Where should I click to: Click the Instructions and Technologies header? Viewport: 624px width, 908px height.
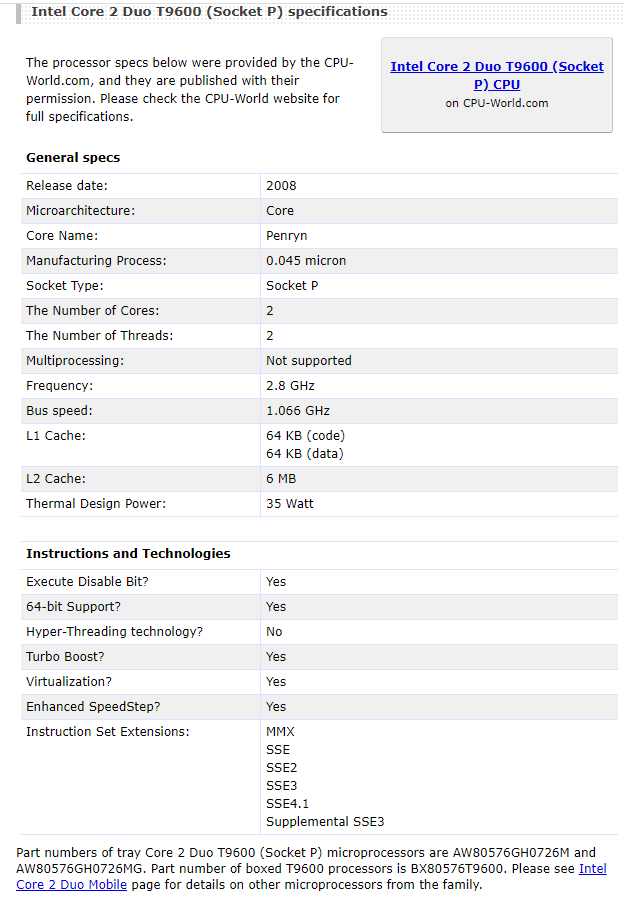(128, 554)
